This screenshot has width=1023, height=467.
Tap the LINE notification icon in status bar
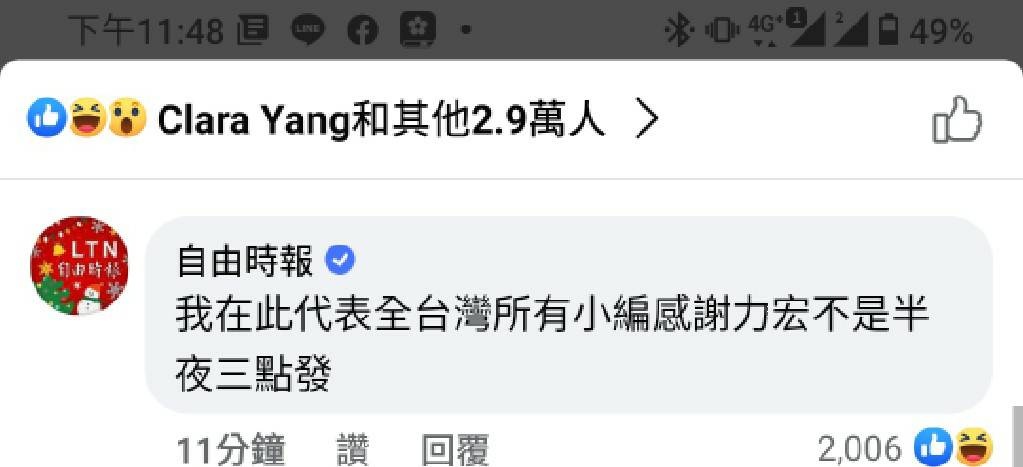pos(307,30)
